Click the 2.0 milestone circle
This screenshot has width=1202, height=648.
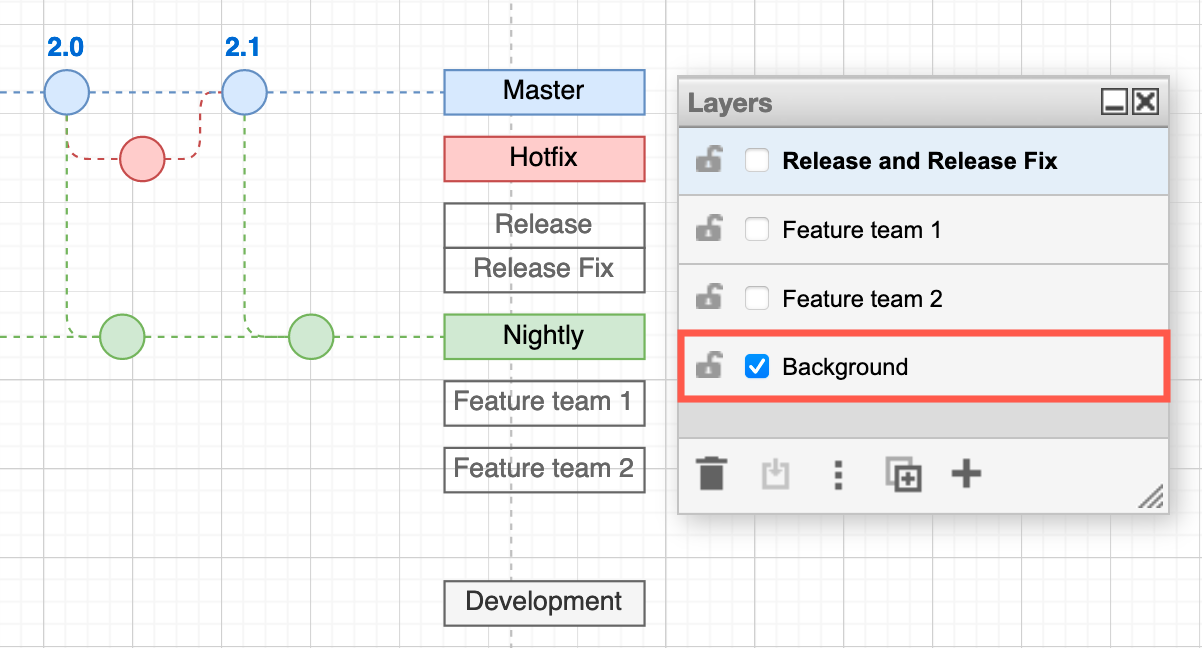66,92
